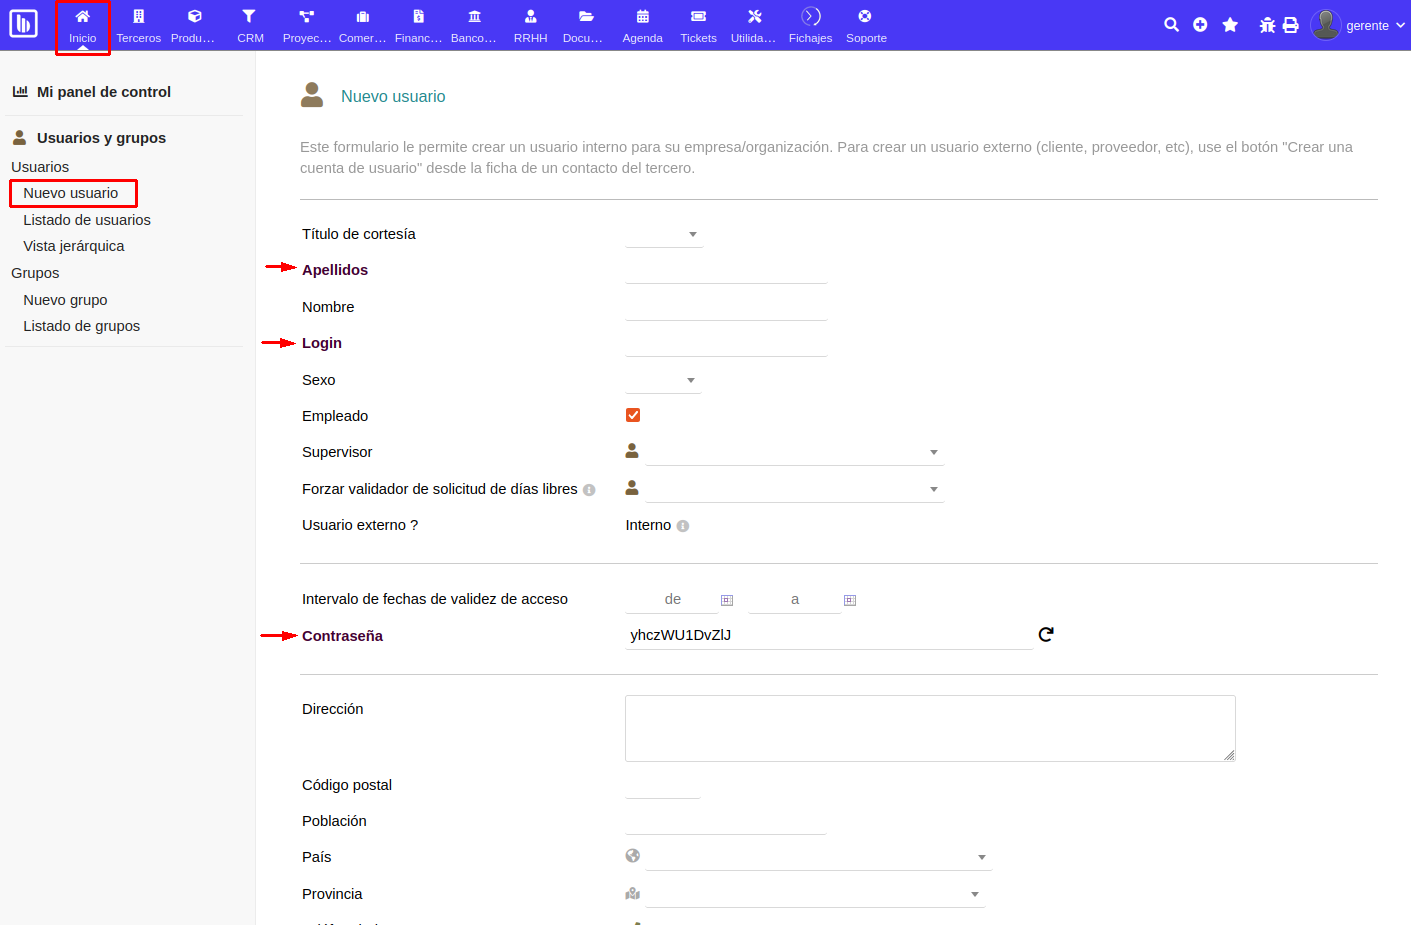The height and width of the screenshot is (925, 1411).
Task: Expand the Título de cortesía dropdown
Action: pos(664,235)
